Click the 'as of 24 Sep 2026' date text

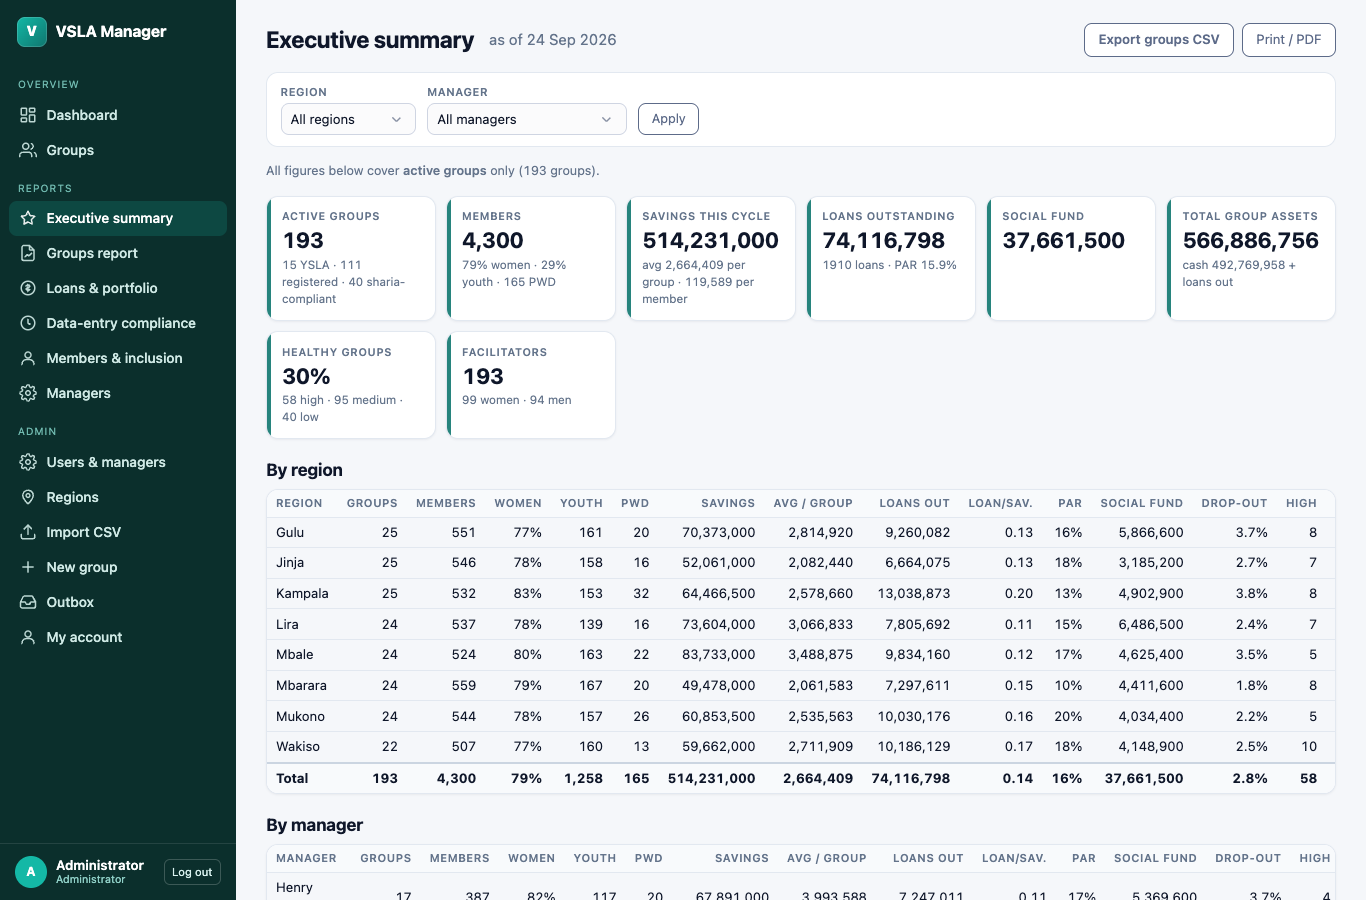552,40
